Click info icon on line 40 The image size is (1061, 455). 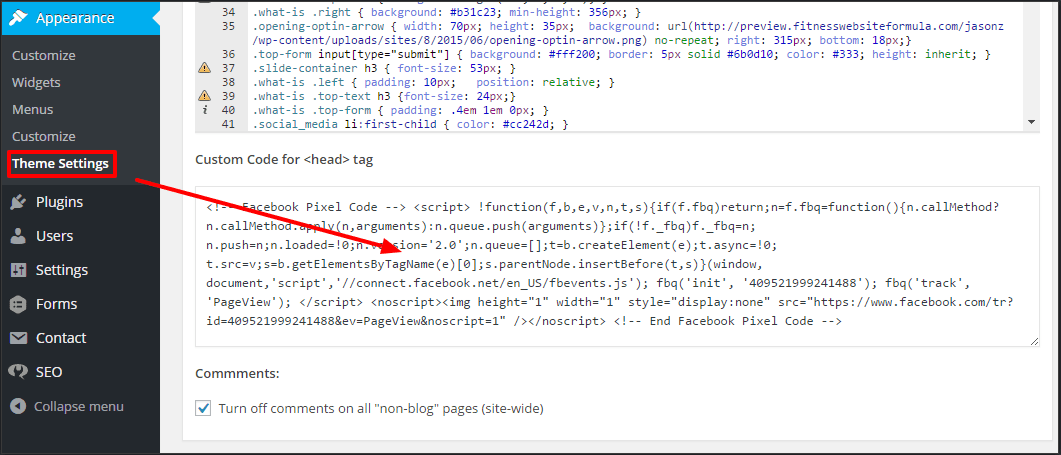click(x=204, y=110)
